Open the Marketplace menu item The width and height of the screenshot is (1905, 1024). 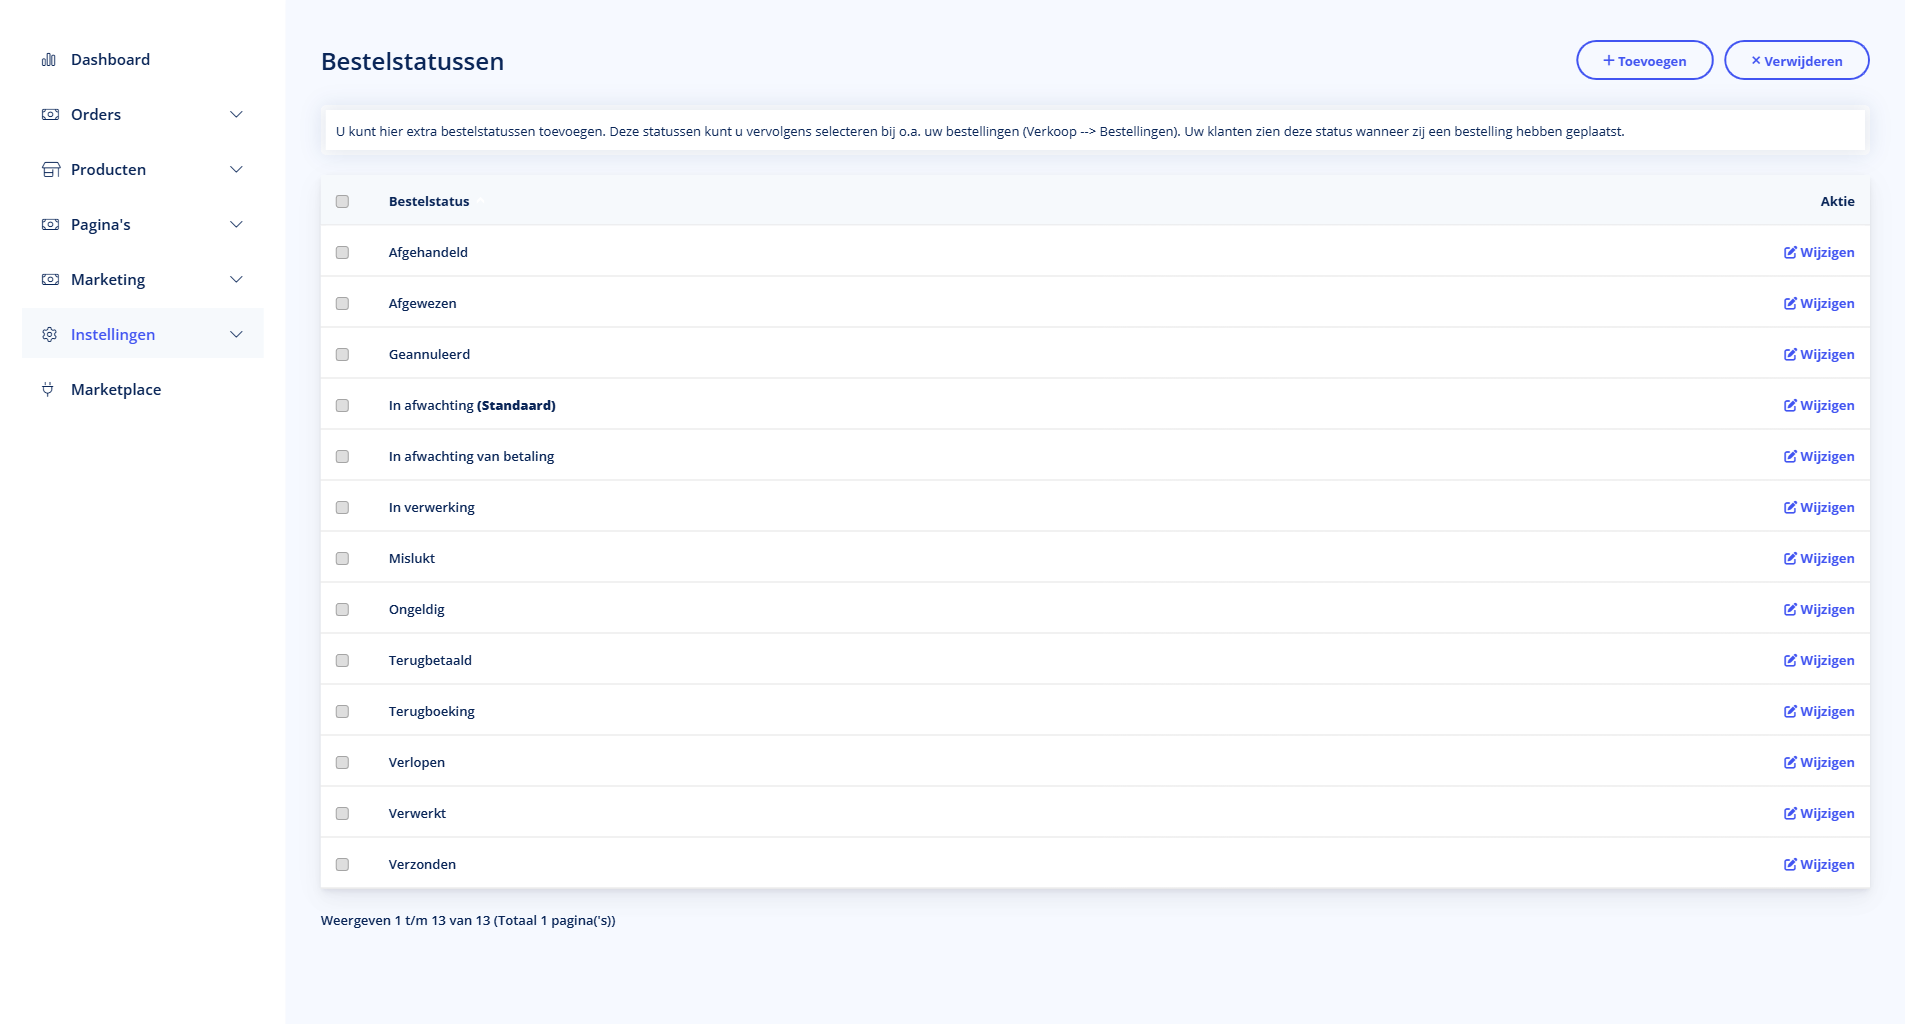pos(116,390)
